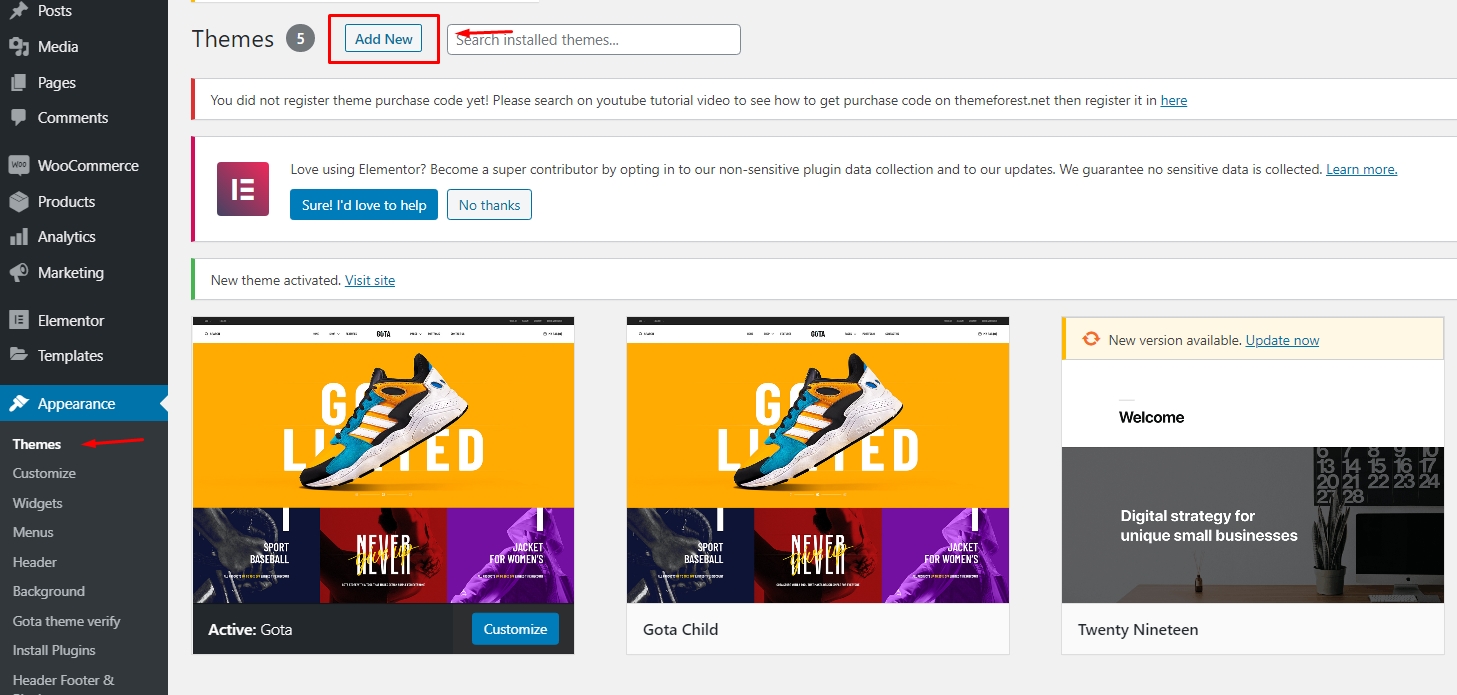Click the 'Active: Gota' label
Image resolution: width=1457 pixels, height=695 pixels.
[x=250, y=630]
